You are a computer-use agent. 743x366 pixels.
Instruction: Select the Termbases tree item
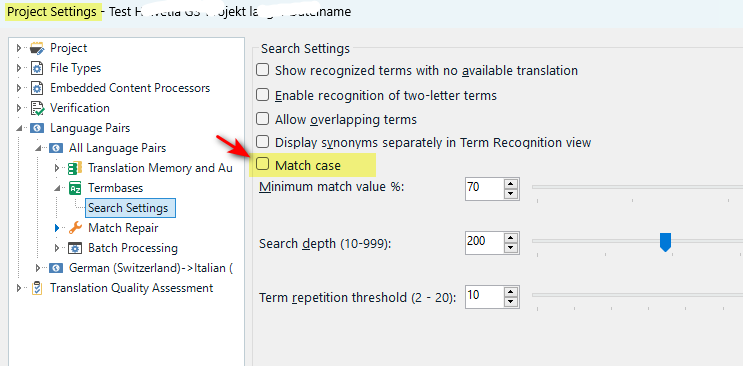coord(116,188)
